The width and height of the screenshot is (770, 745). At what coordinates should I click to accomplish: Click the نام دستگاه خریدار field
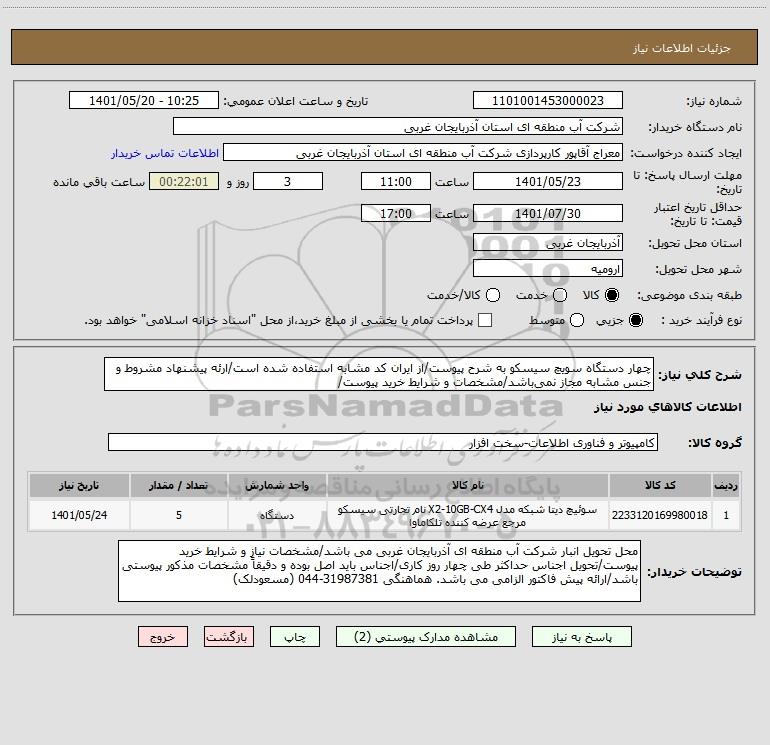click(x=398, y=127)
